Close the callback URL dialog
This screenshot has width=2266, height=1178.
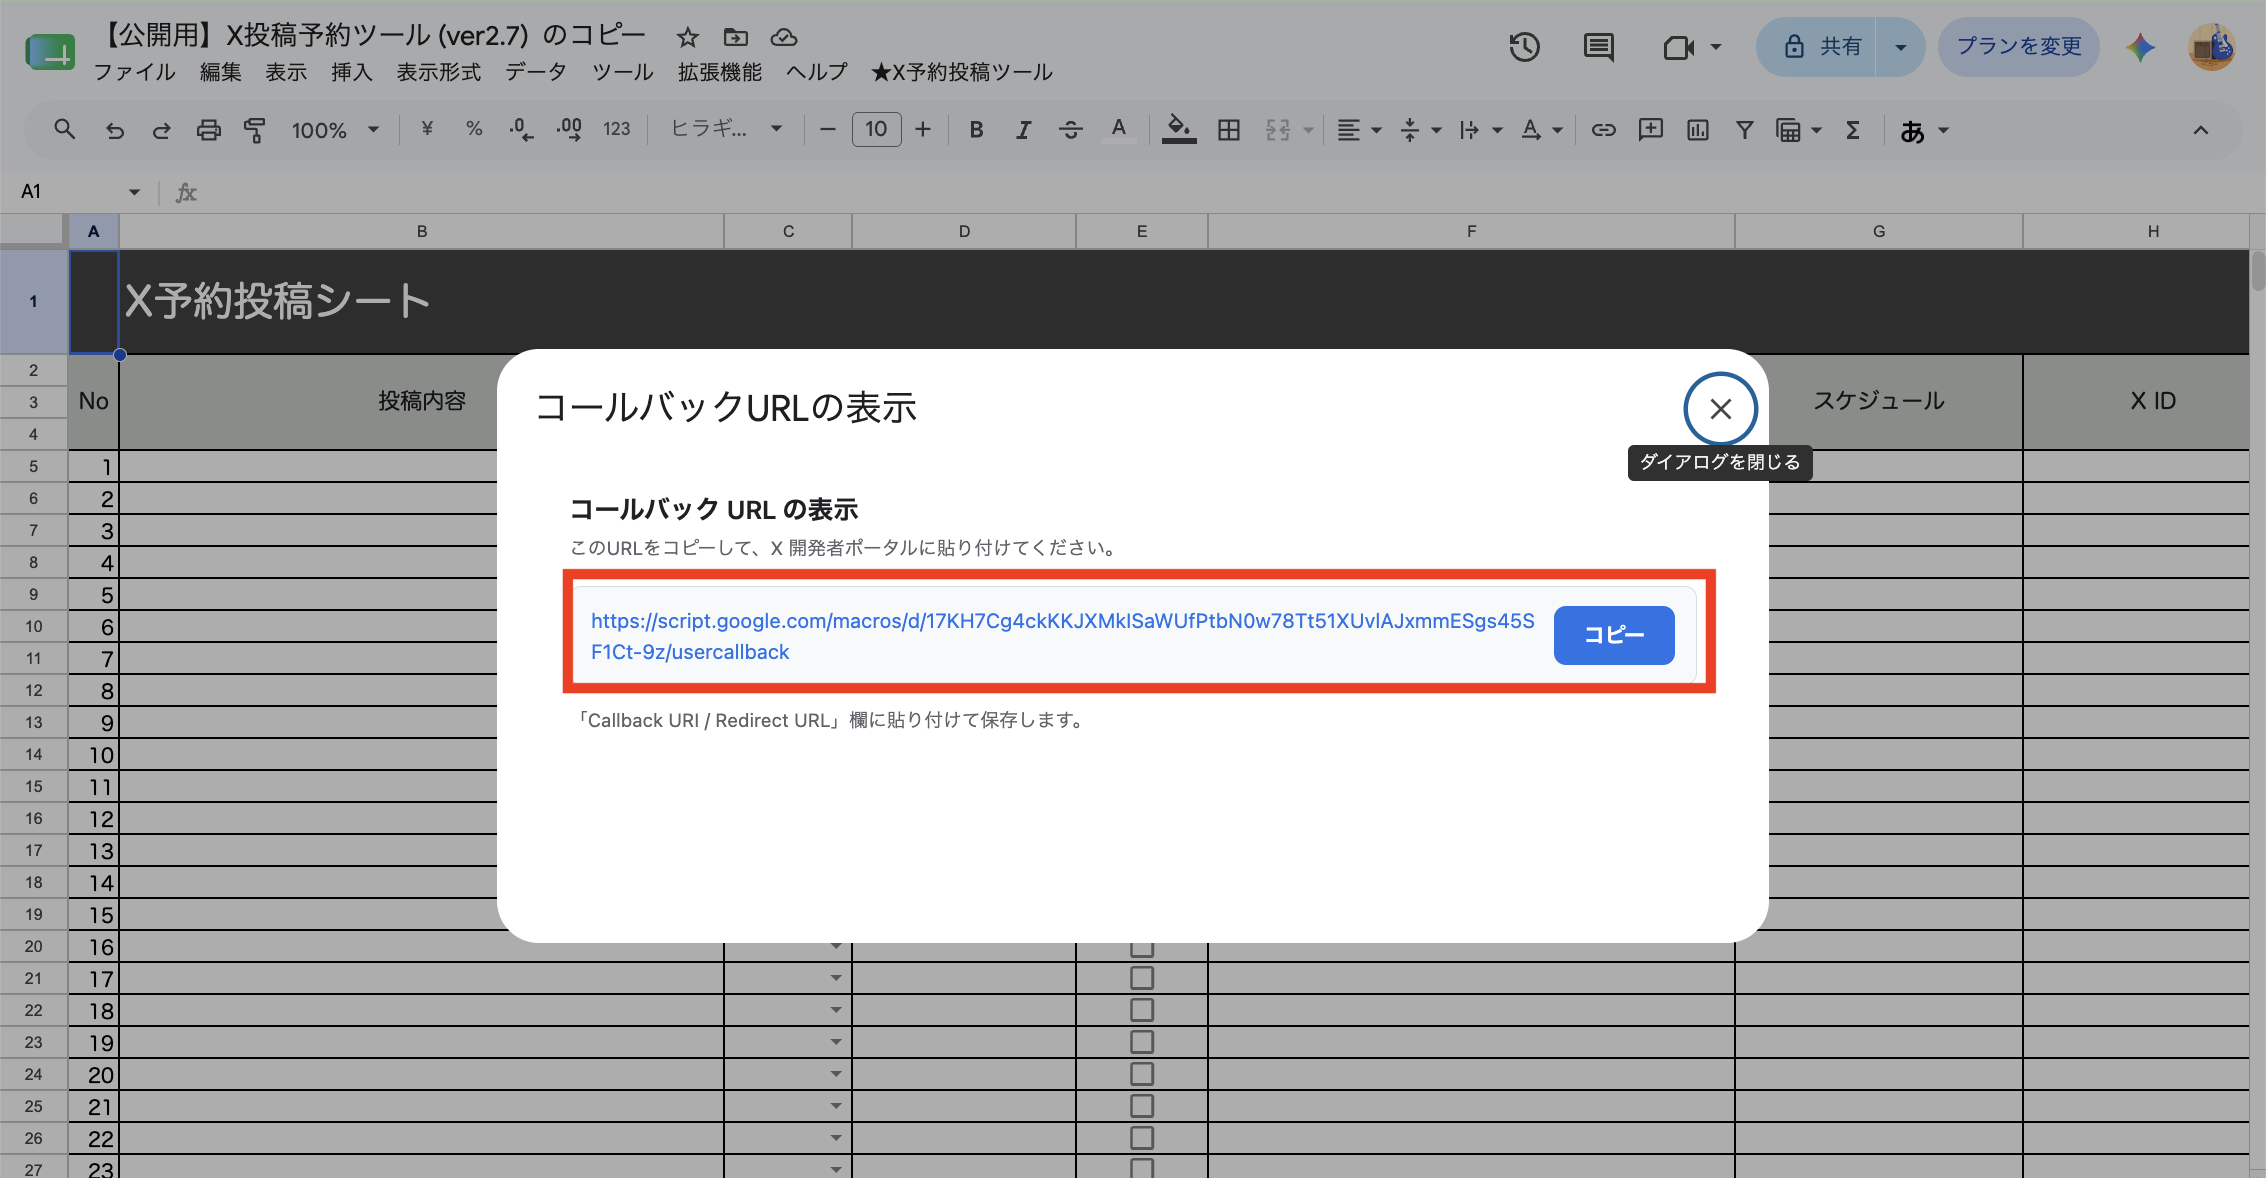click(1720, 409)
